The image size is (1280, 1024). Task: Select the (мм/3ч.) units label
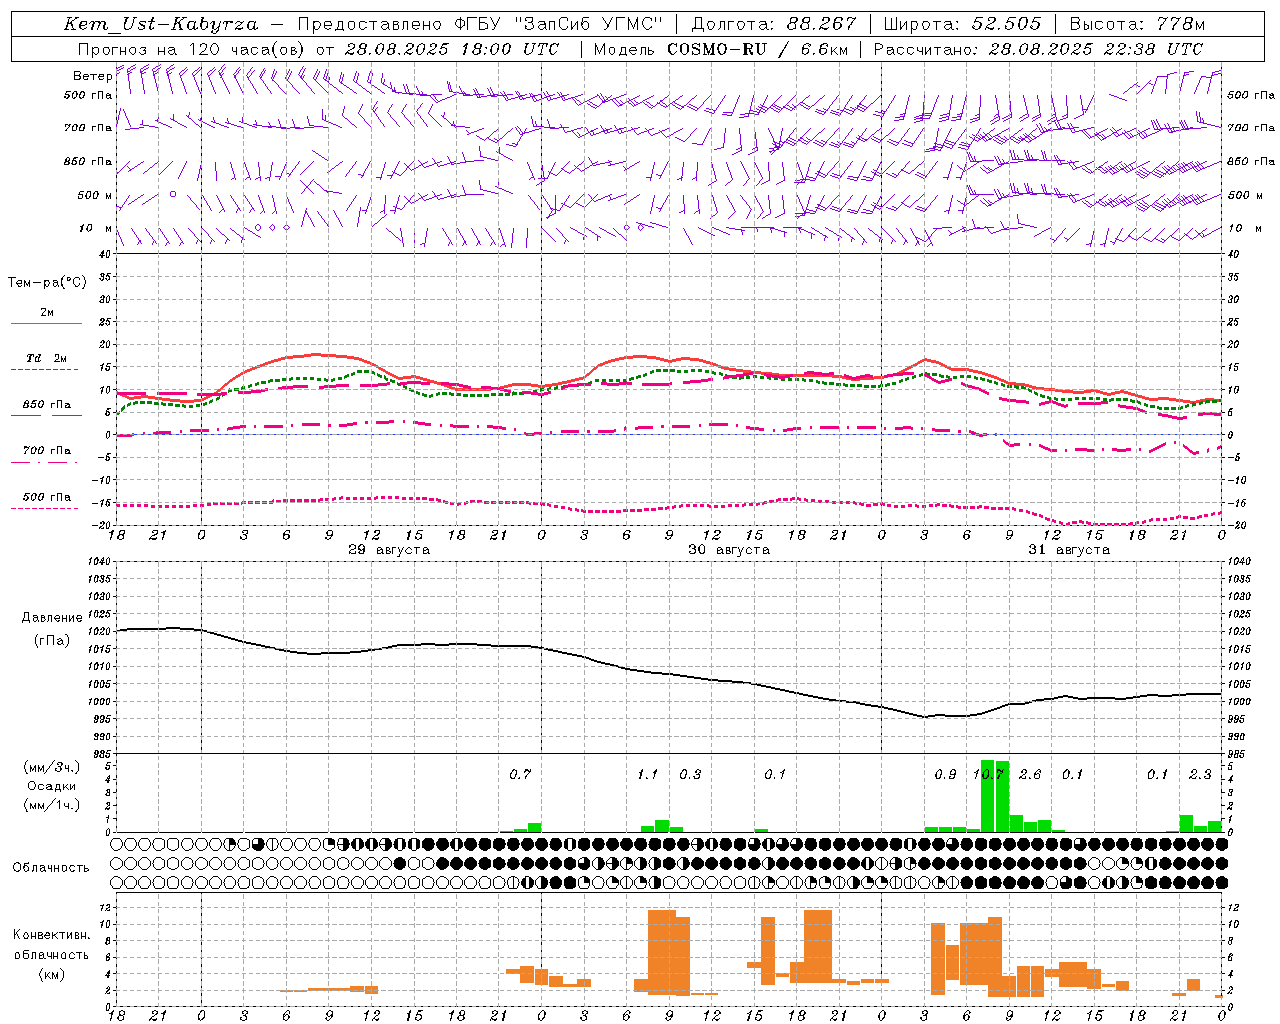pos(52,767)
